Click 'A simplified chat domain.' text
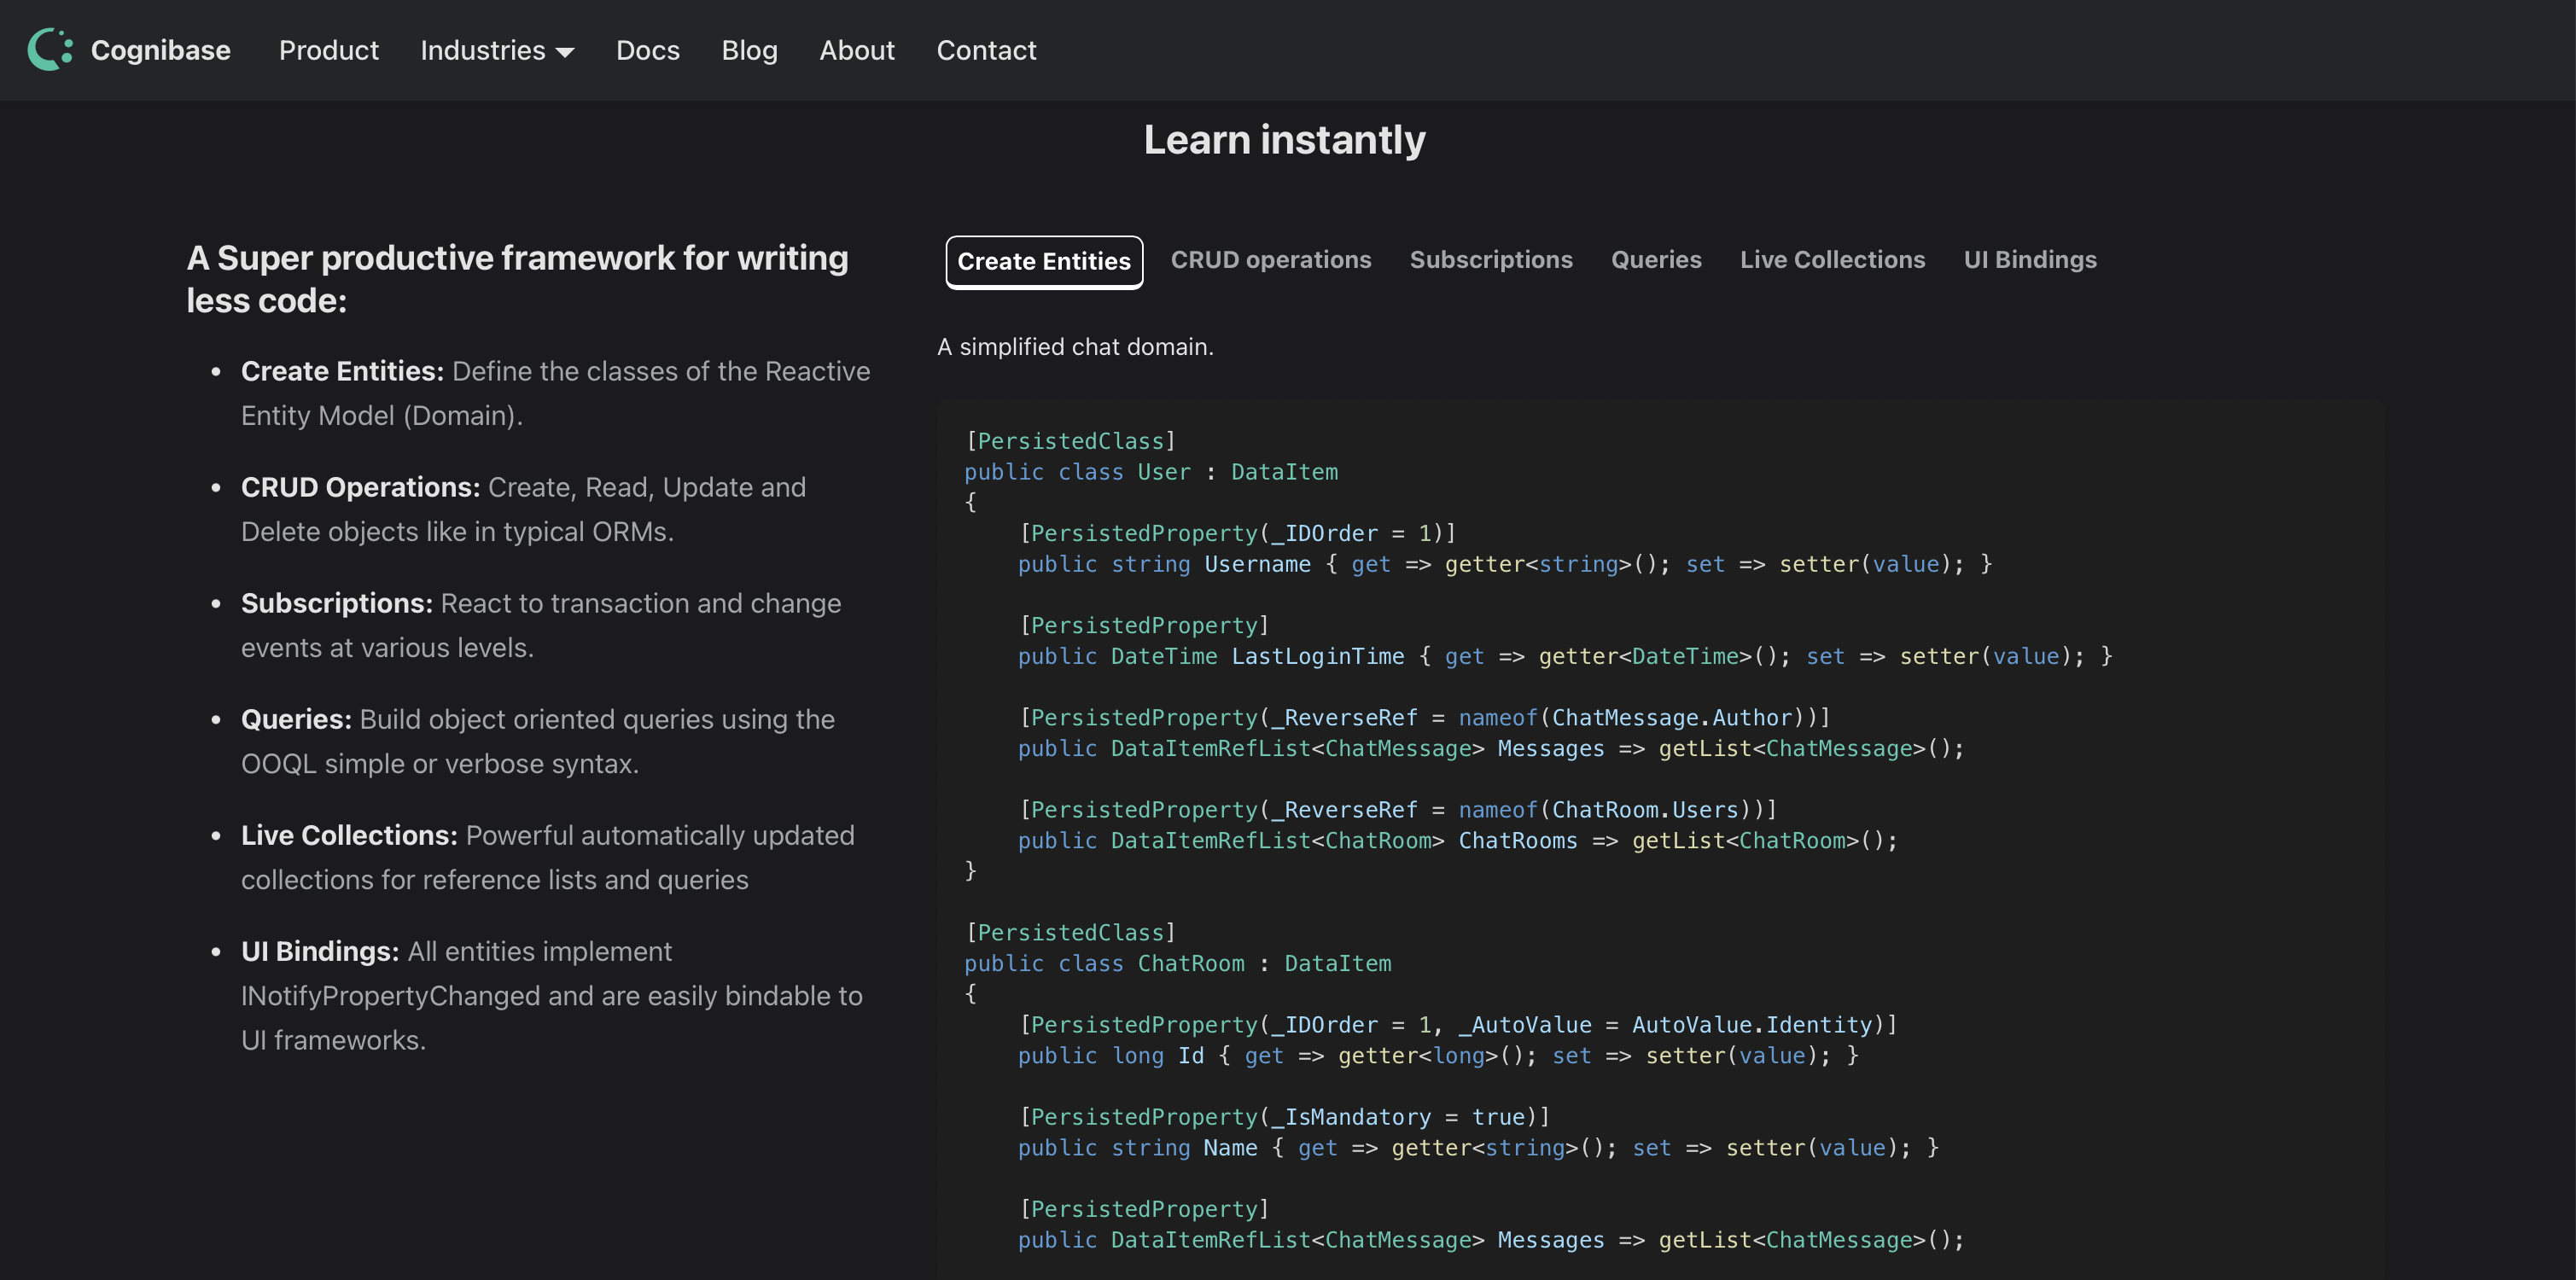Viewport: 2576px width, 1280px height. pyautogui.click(x=1075, y=347)
